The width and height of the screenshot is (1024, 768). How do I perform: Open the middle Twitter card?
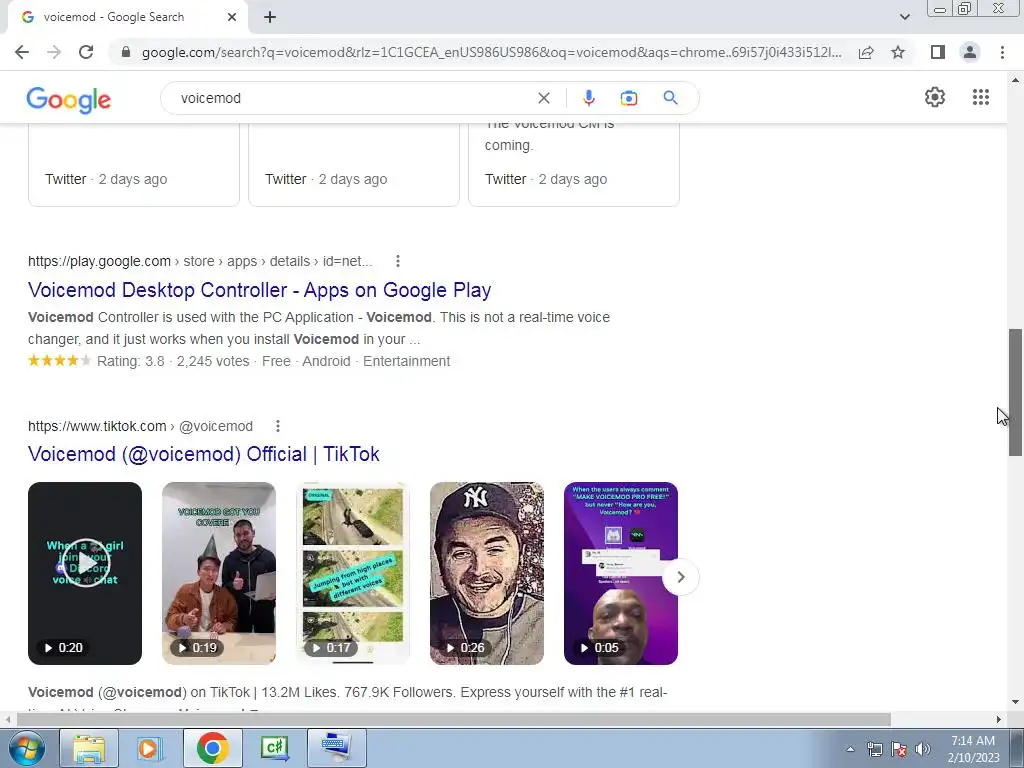click(354, 167)
